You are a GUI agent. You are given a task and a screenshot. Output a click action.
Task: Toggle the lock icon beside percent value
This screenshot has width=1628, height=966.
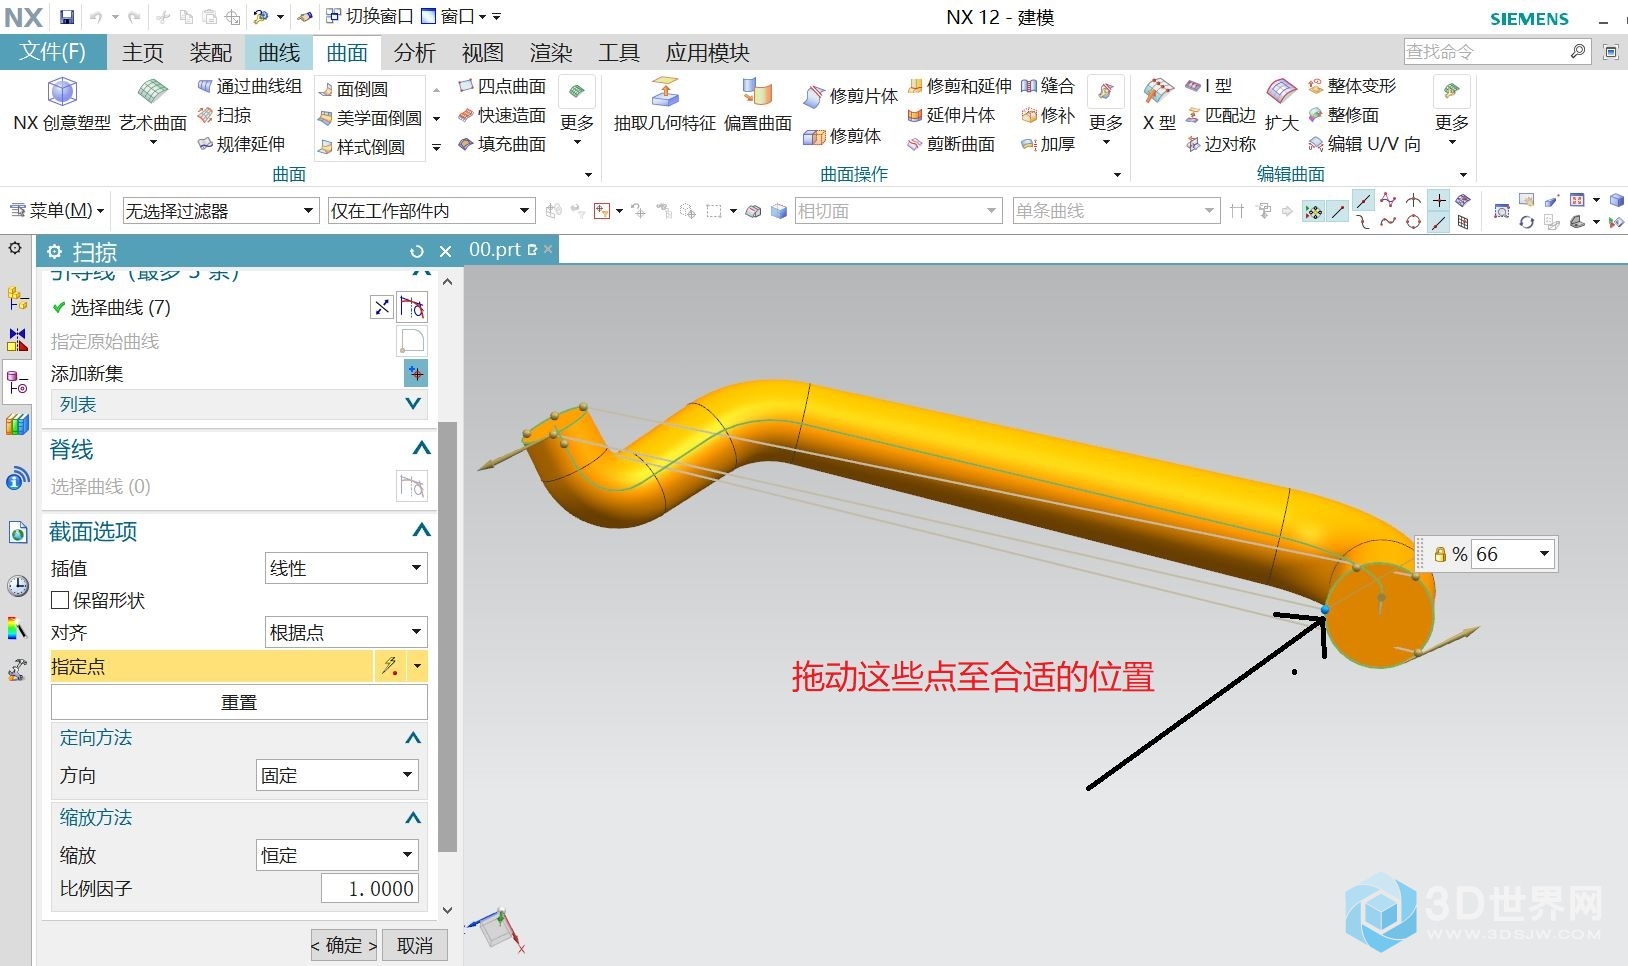(1440, 554)
